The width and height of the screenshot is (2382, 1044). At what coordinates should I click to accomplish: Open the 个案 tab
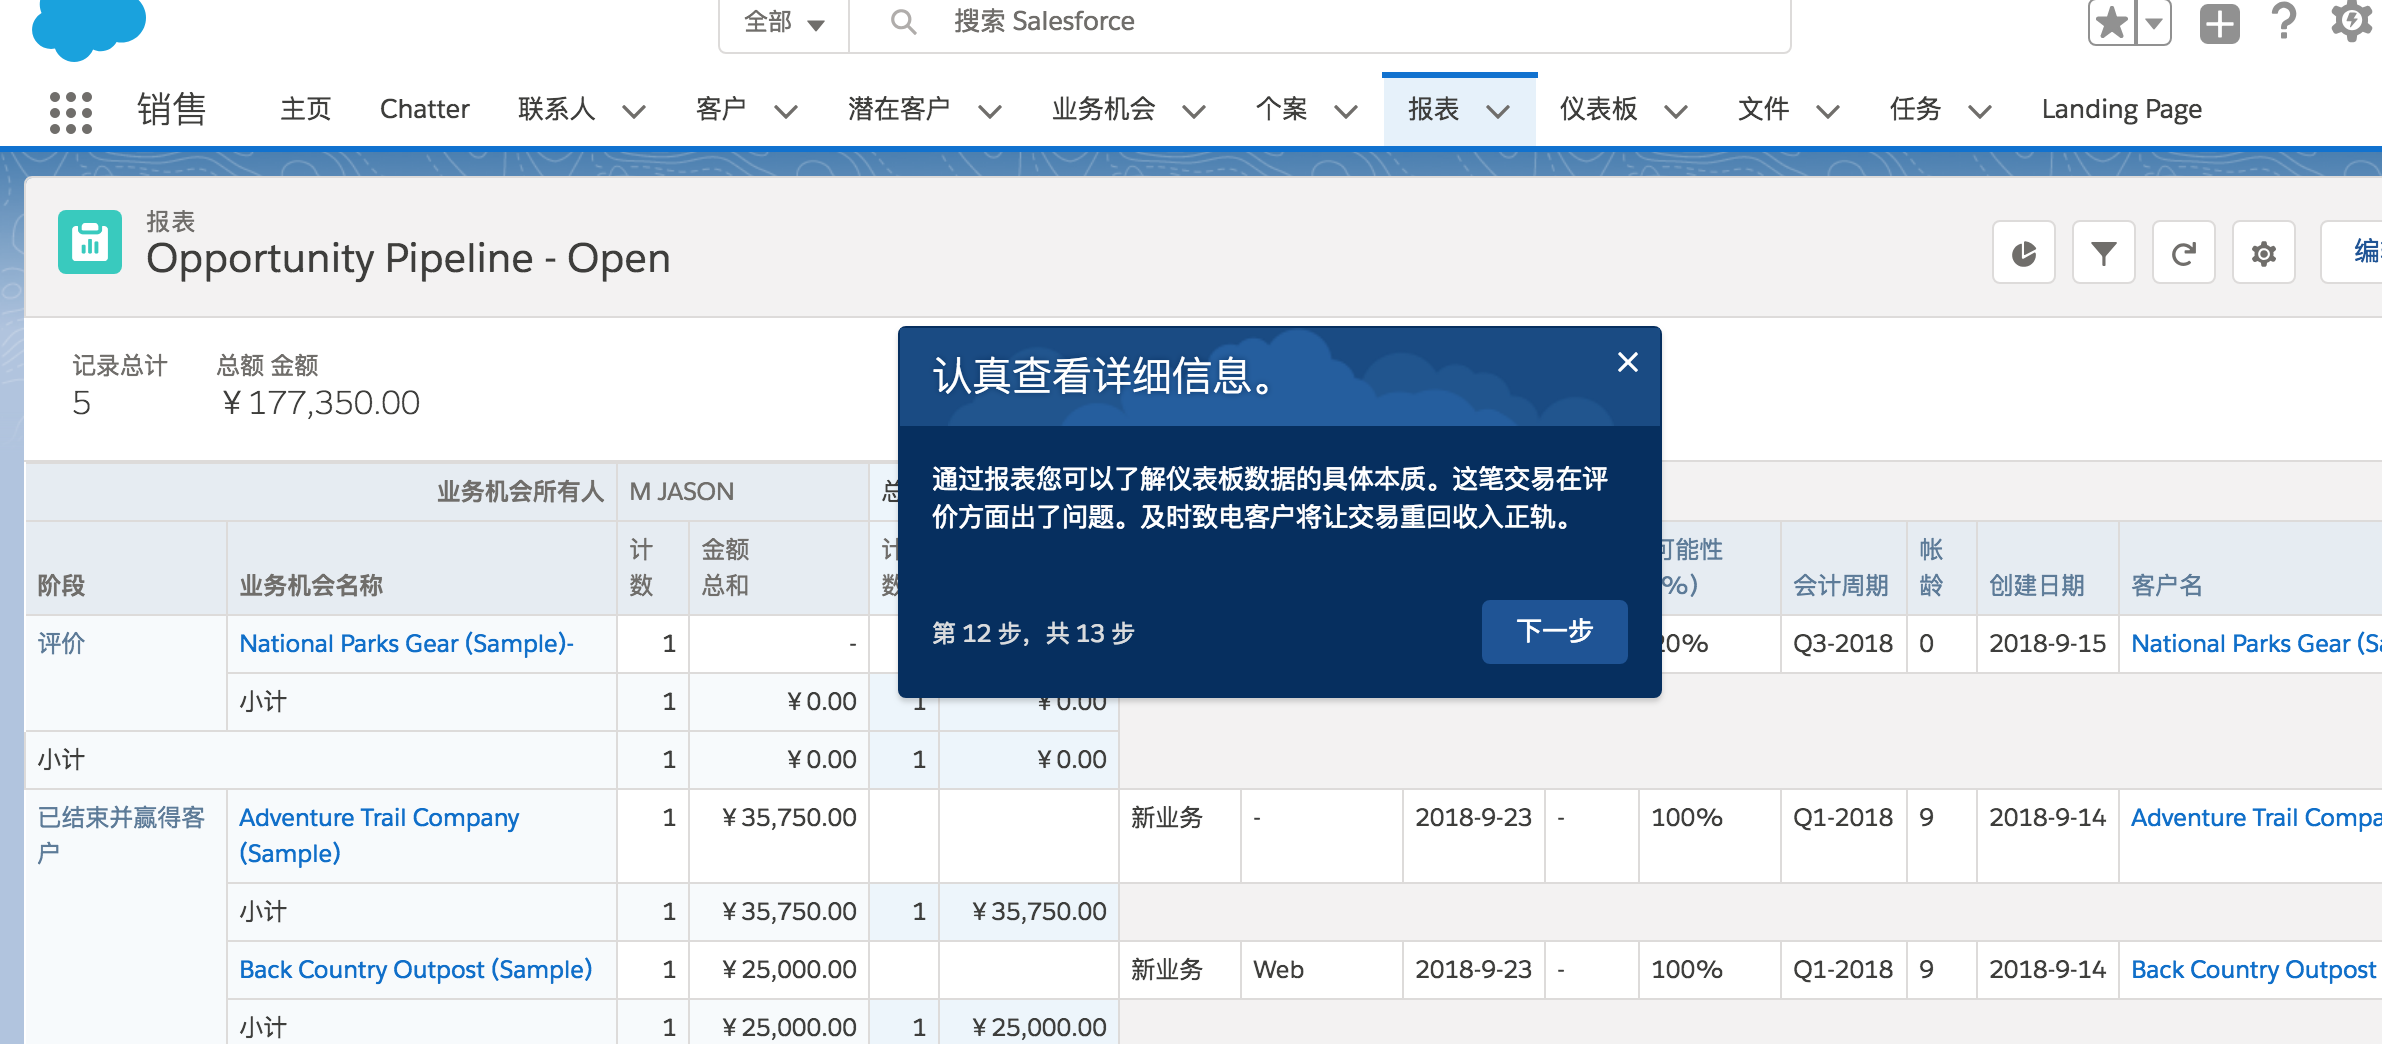[x=1281, y=109]
